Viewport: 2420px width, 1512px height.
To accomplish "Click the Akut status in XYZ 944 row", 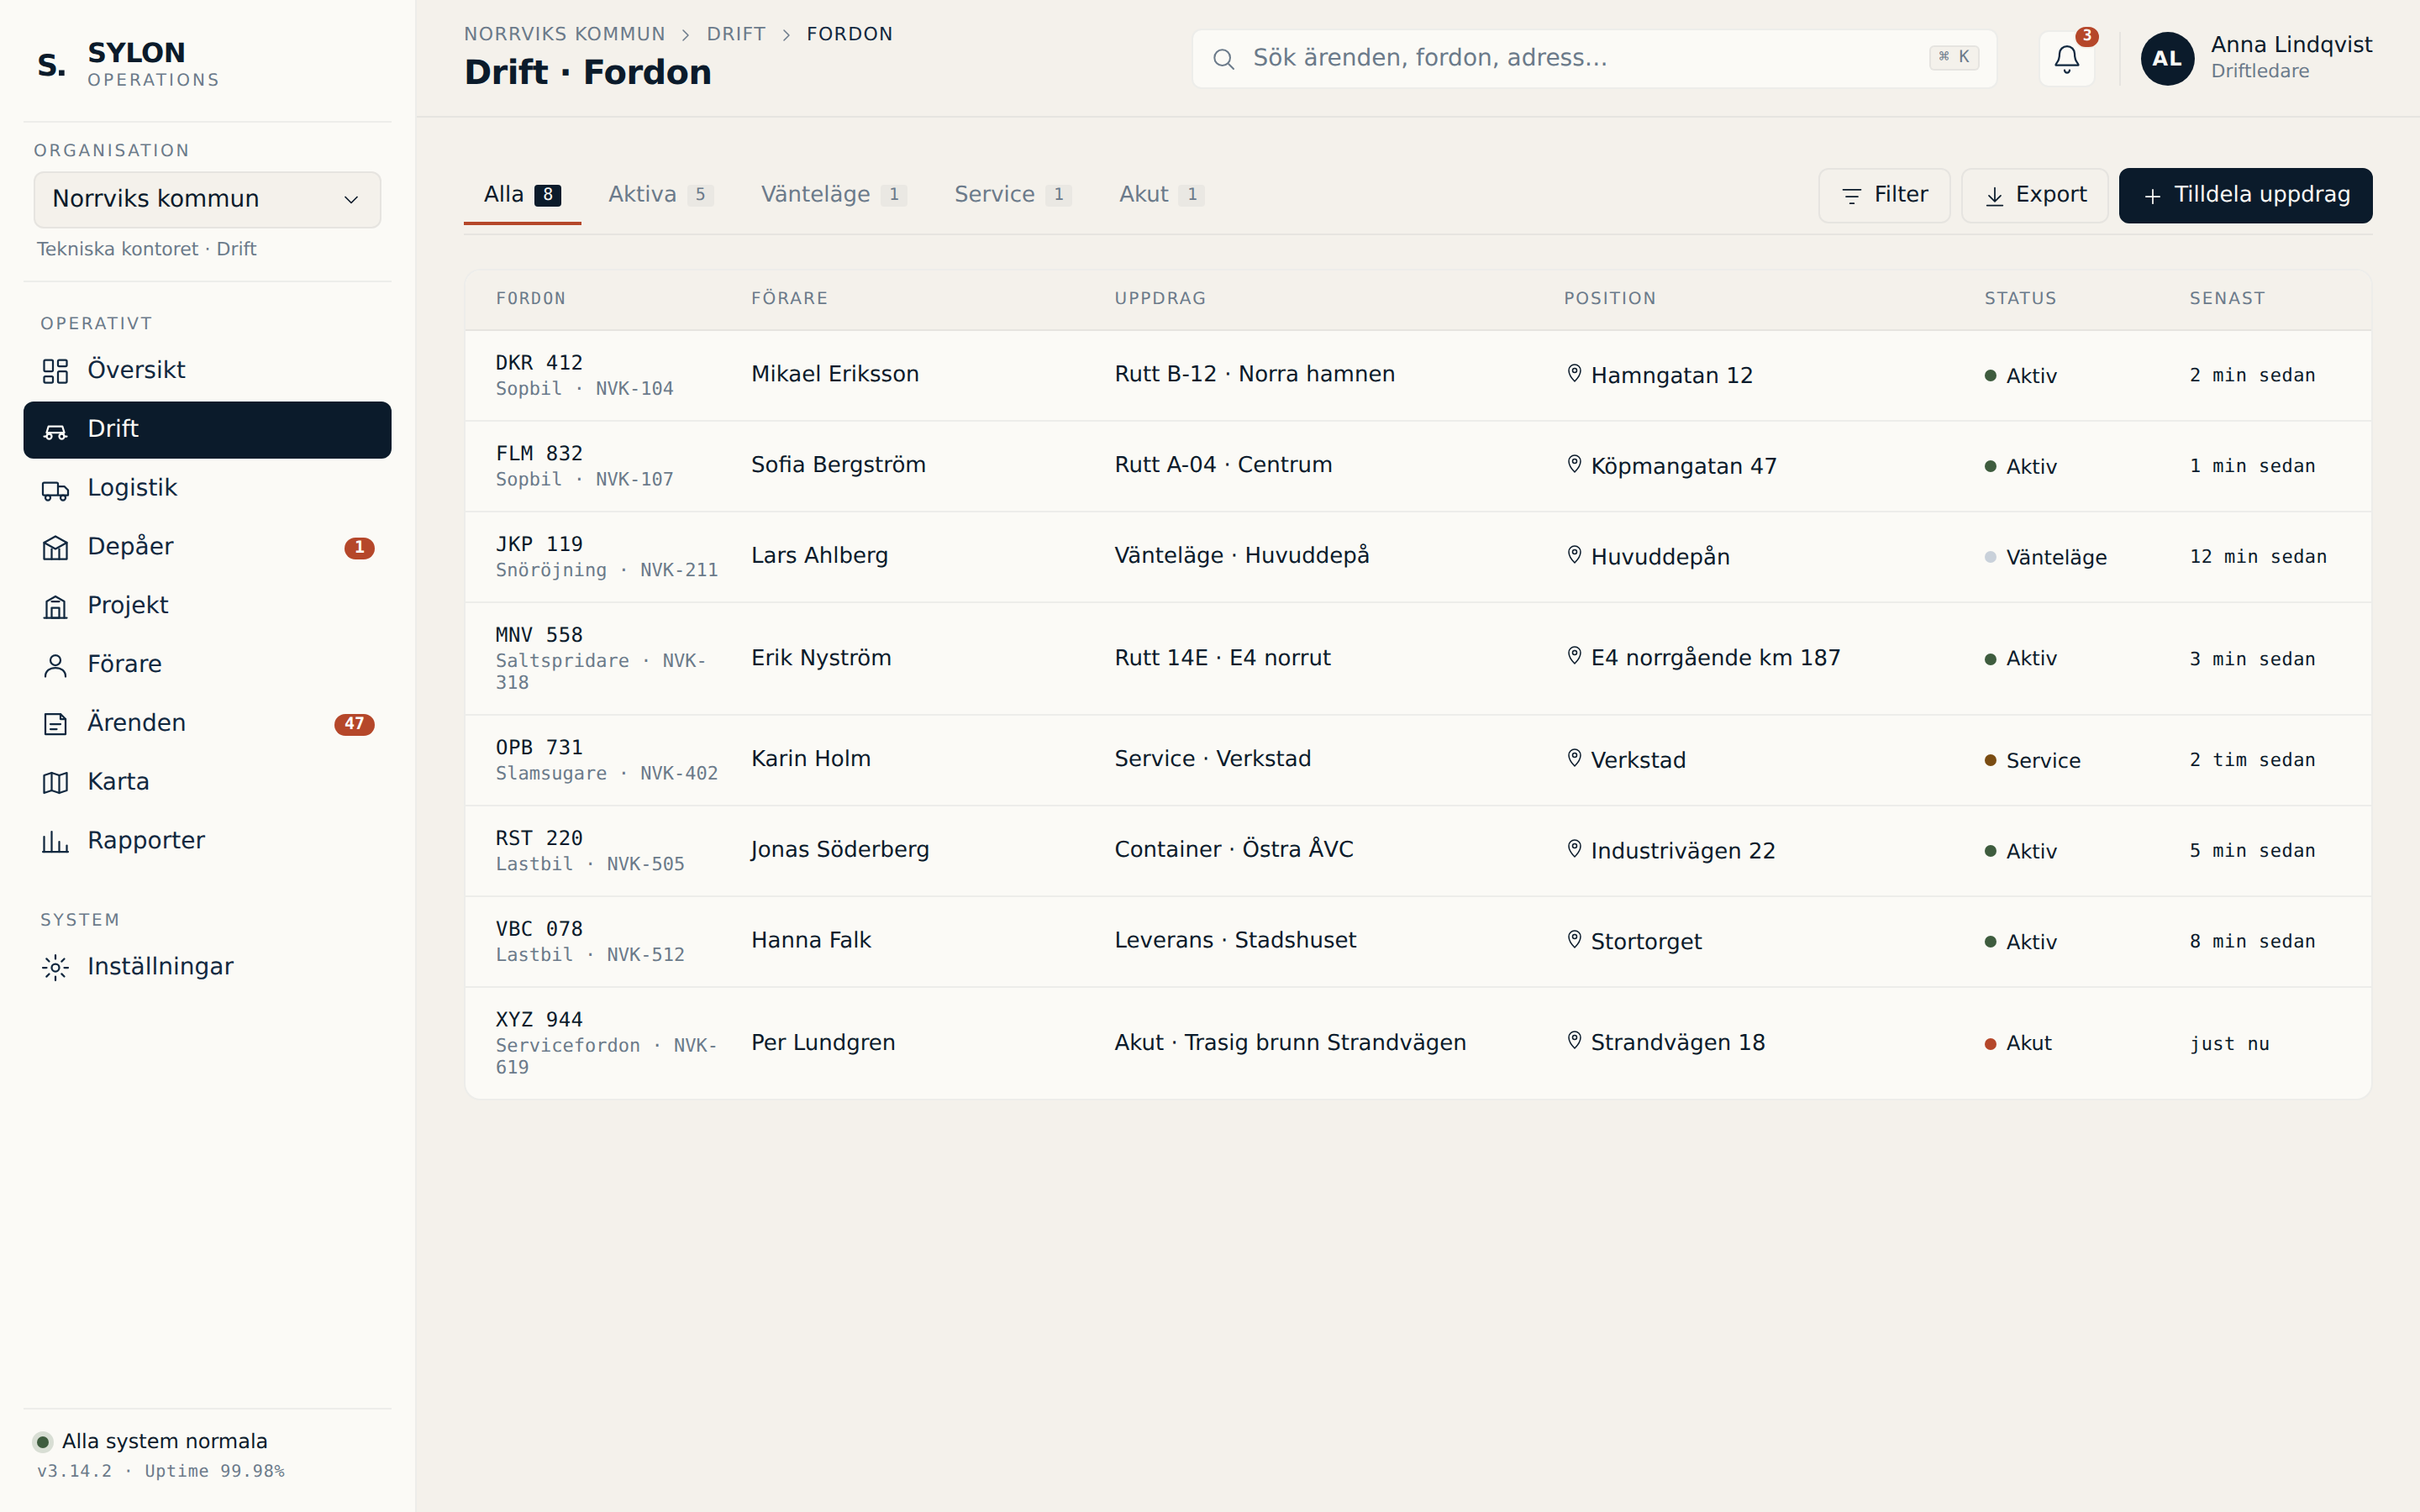I will (2018, 1043).
